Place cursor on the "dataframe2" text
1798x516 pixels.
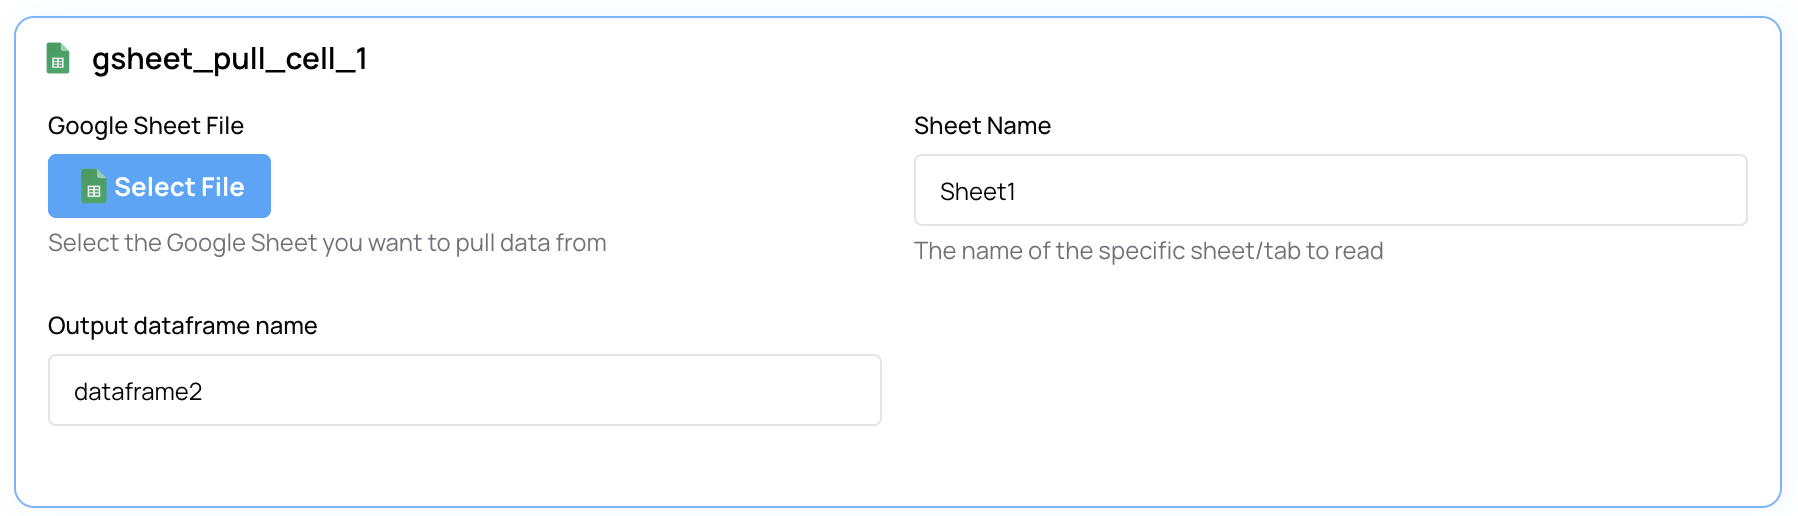tap(138, 391)
